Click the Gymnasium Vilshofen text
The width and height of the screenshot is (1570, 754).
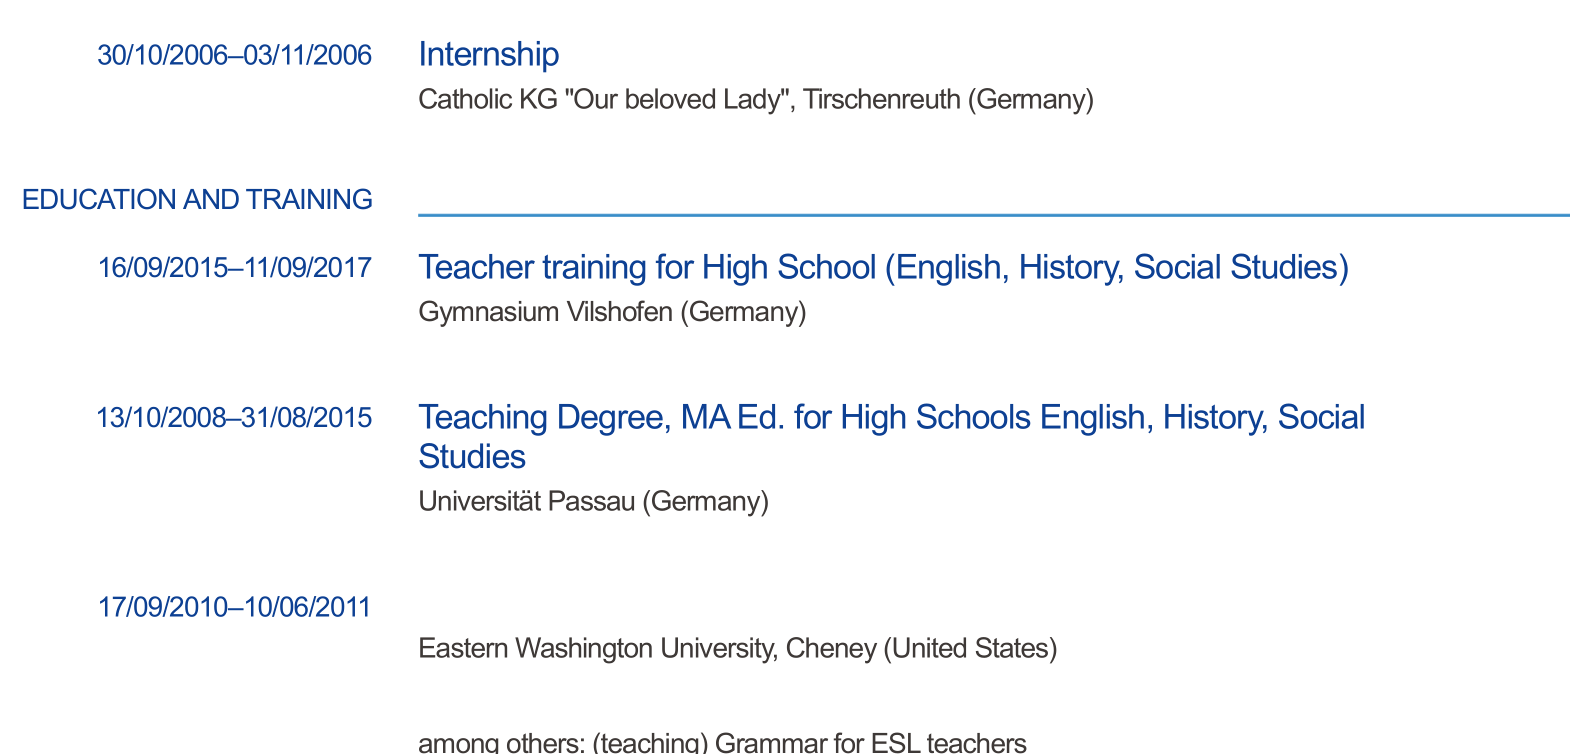point(545,312)
